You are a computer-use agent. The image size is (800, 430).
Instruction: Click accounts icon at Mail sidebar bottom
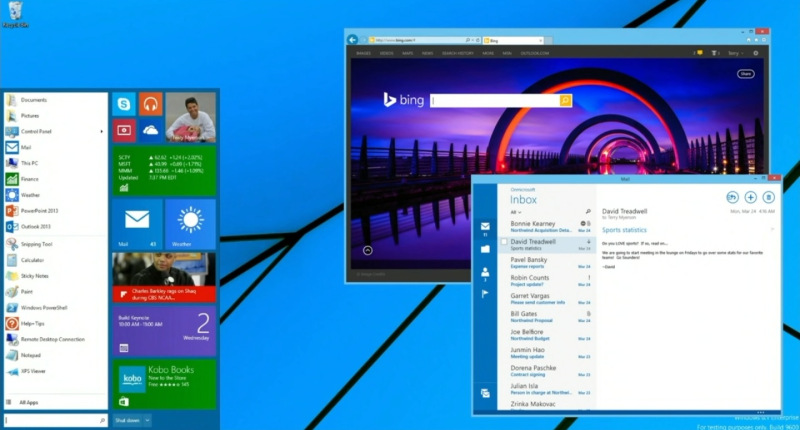coord(485,393)
